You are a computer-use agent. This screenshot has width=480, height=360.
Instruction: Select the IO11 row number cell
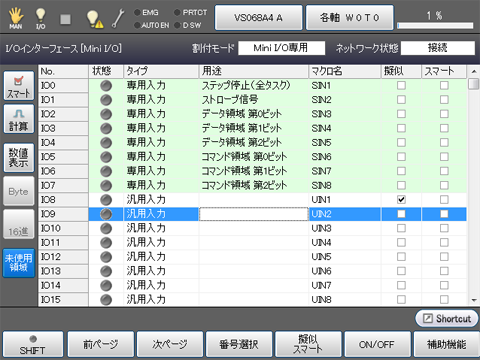[x=64, y=242]
